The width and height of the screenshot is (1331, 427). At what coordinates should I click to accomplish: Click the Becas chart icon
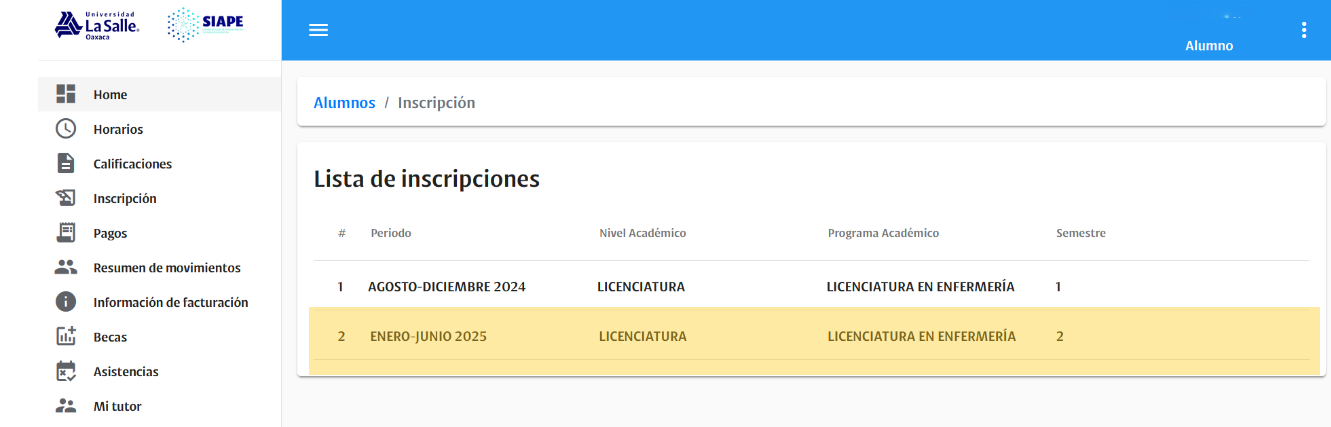[x=66, y=337]
